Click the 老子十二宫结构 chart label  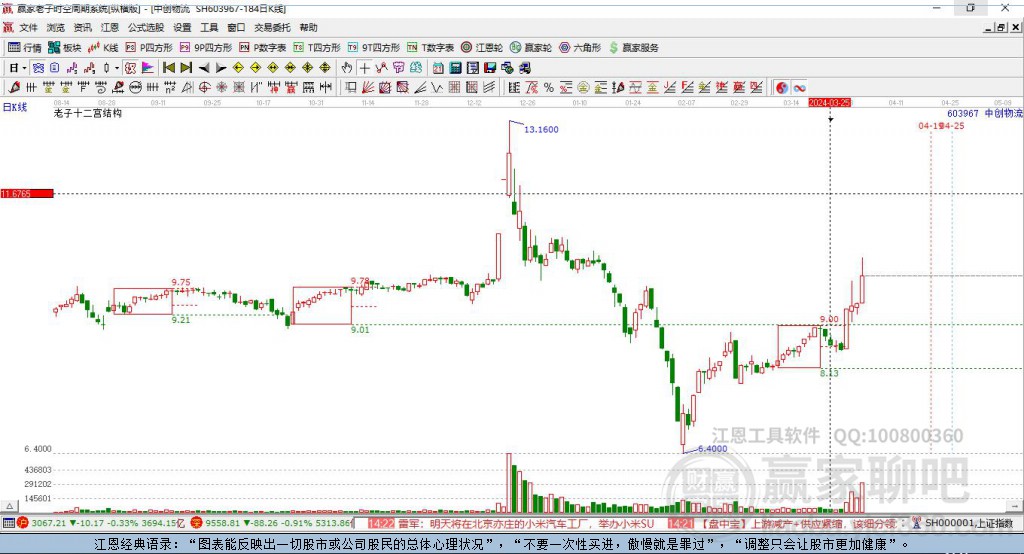tap(88, 113)
